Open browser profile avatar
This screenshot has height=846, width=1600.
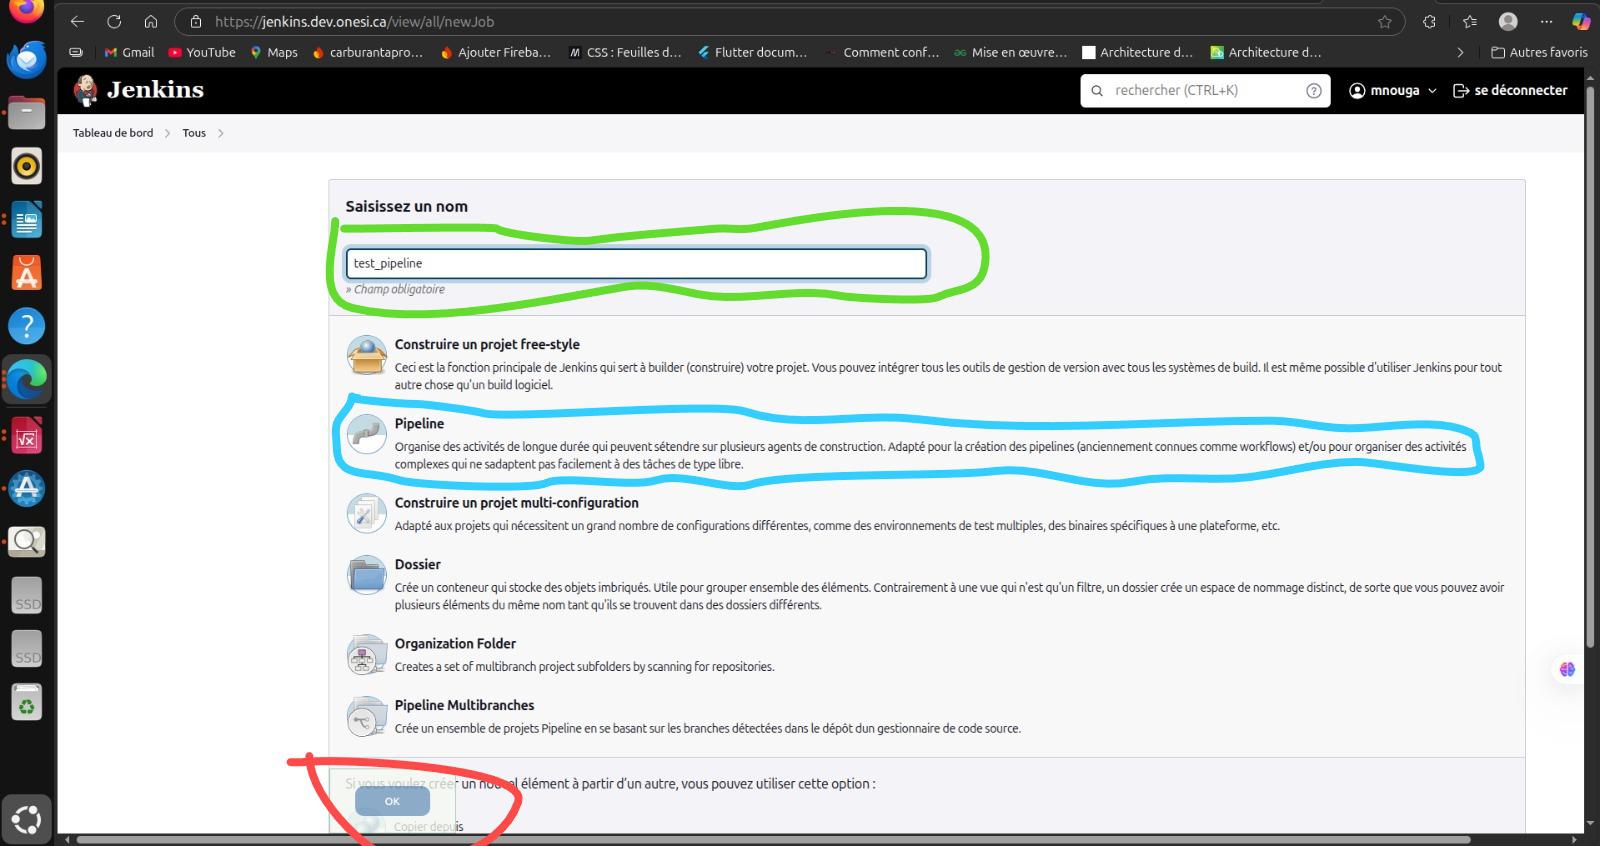1508,21
